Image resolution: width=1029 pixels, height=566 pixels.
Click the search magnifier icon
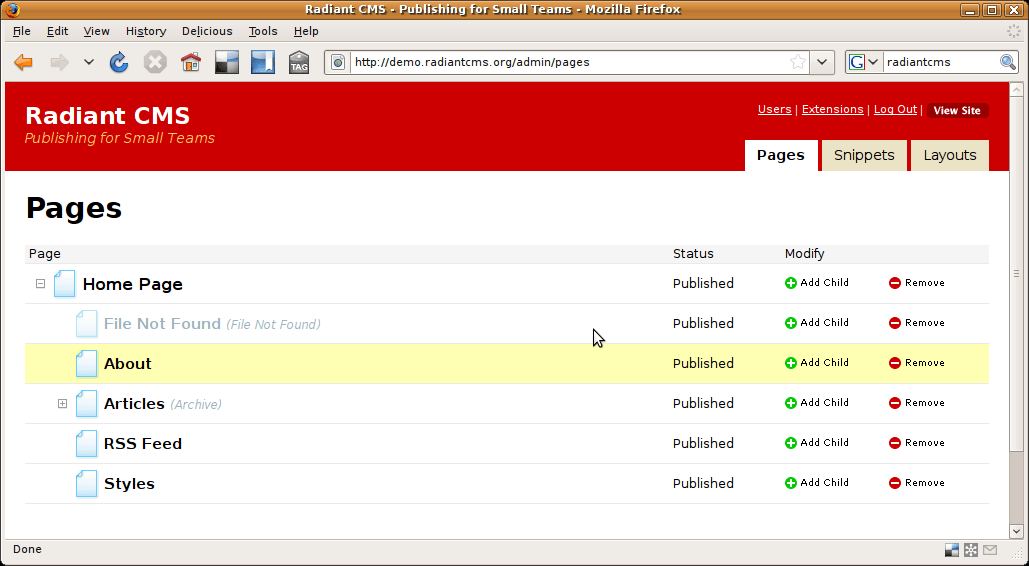click(1007, 62)
